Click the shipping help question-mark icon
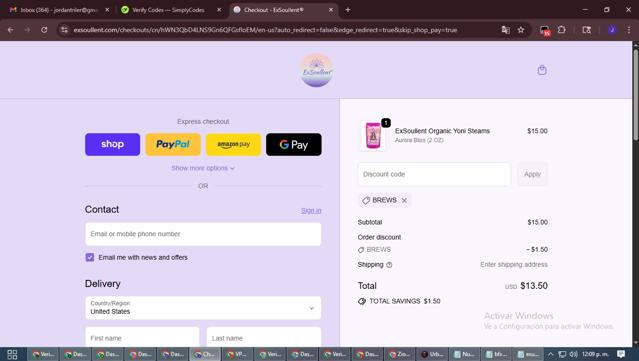The image size is (639, 361). (x=389, y=265)
